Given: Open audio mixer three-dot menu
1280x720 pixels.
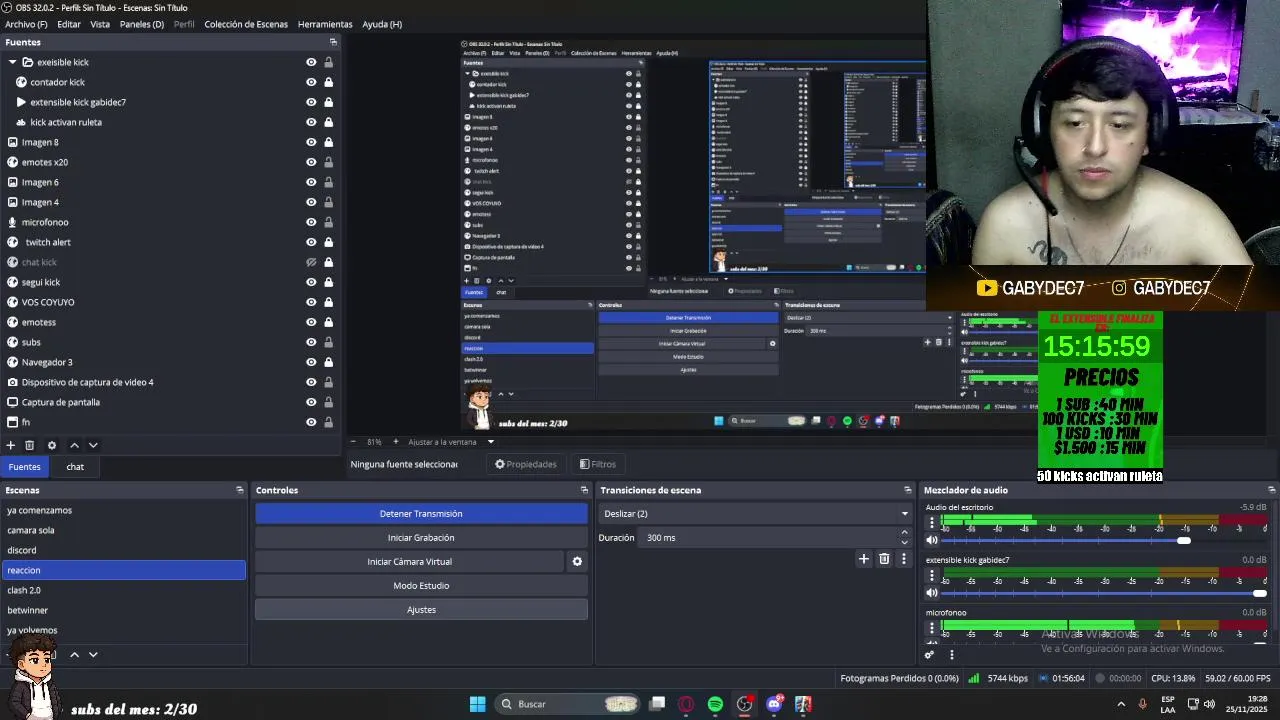Looking at the screenshot, I should [x=951, y=655].
